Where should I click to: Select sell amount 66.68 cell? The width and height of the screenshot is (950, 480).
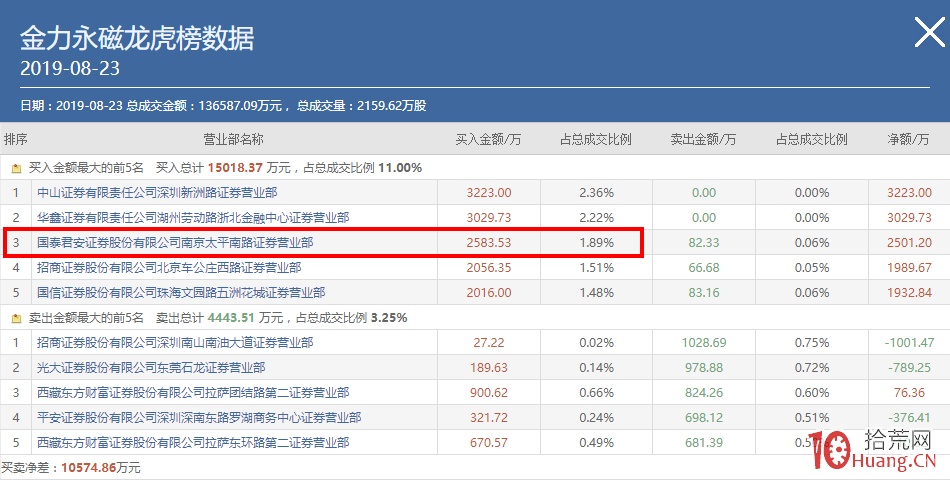click(x=704, y=267)
